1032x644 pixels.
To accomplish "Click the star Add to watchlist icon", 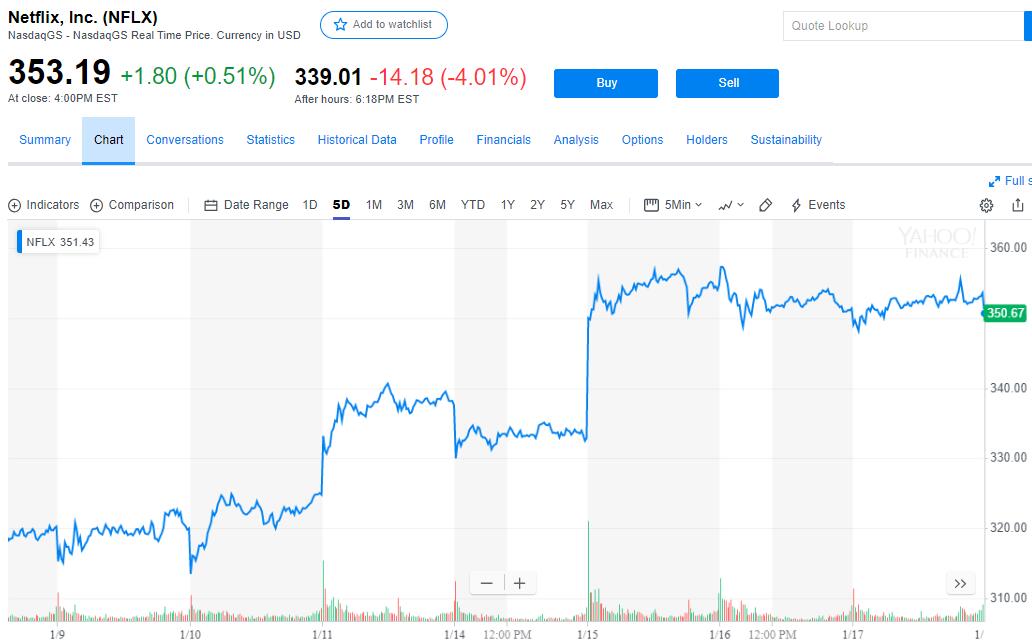I will coord(341,25).
